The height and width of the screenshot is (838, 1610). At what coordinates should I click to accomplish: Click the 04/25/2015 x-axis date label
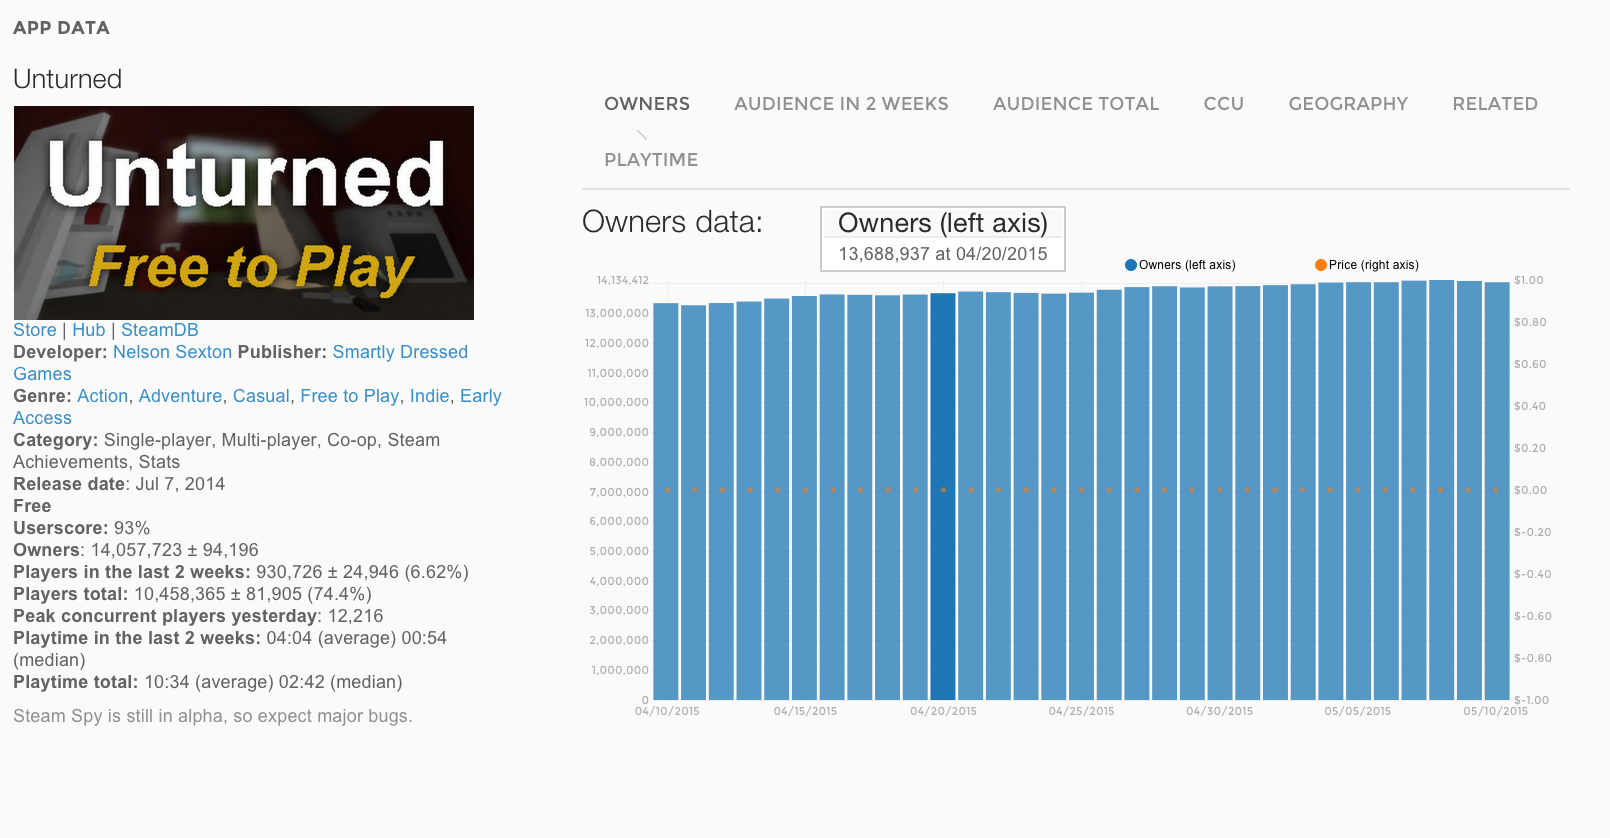click(1081, 711)
